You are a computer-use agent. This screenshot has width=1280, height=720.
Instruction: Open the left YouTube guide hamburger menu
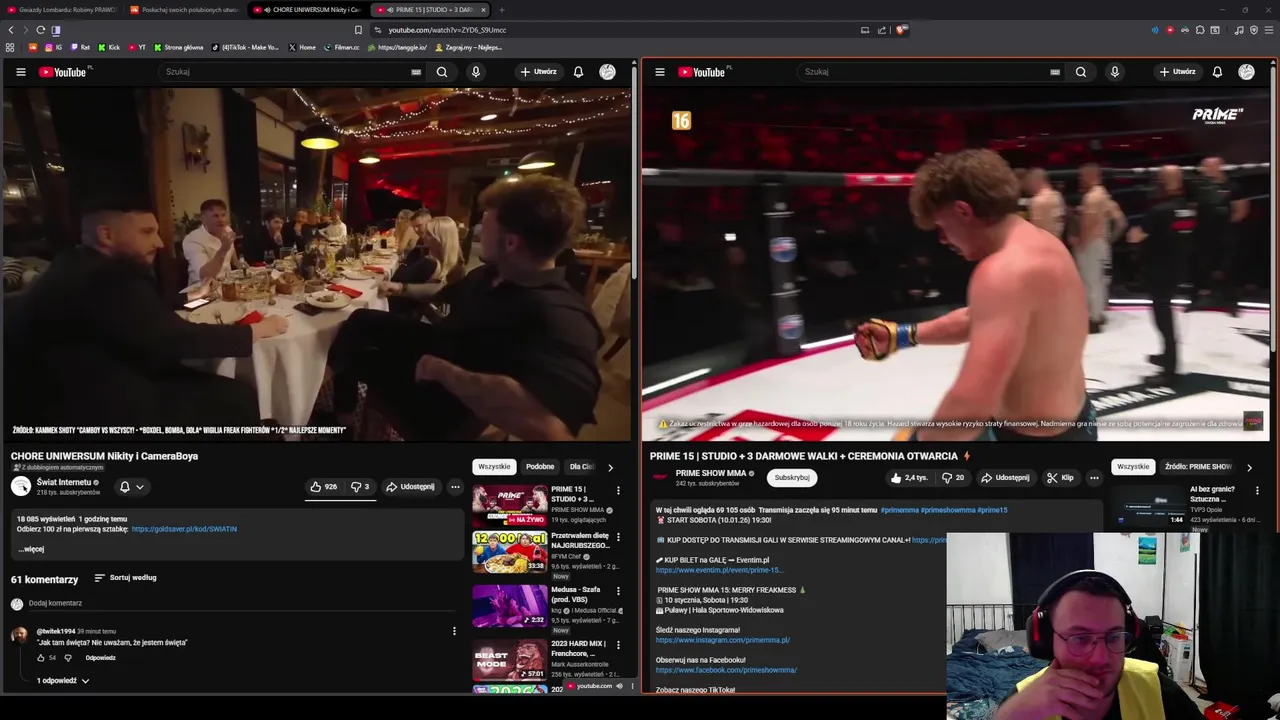(20, 72)
